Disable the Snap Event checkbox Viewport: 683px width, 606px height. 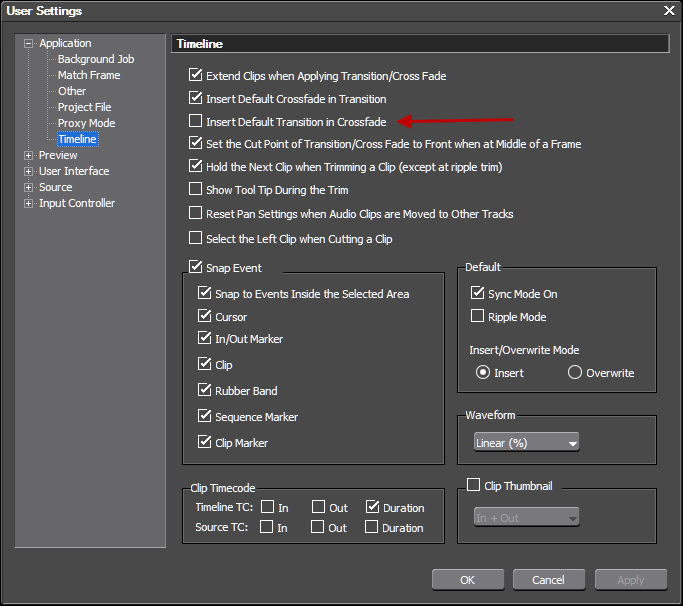coord(196,268)
